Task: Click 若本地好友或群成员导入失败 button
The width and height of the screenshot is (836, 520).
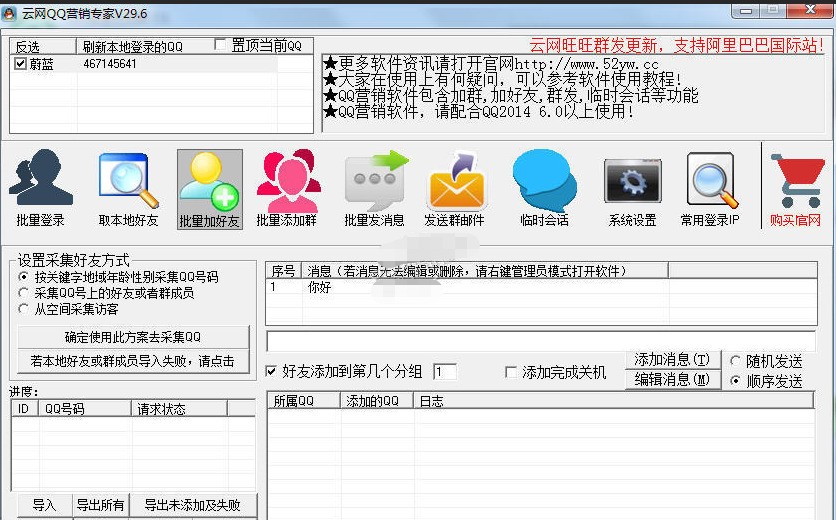Action: (x=133, y=361)
